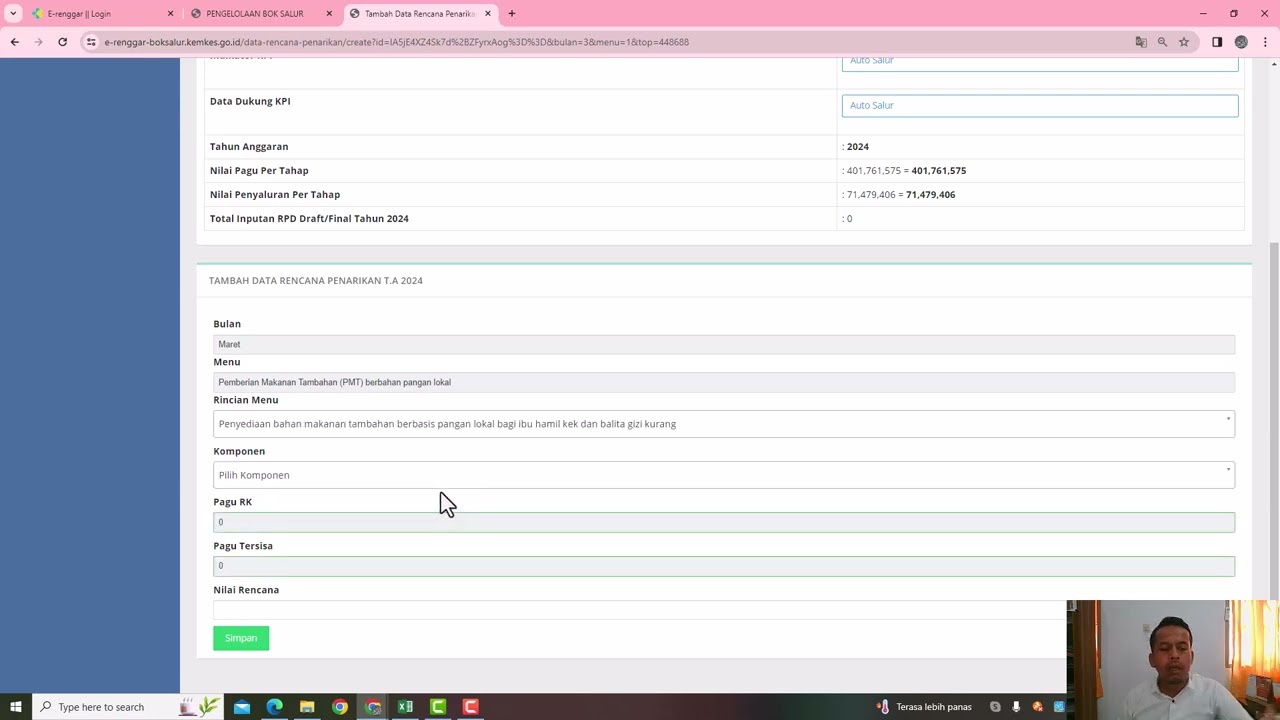This screenshot has height=720, width=1280.
Task: Click the e-renggar-boksalur URL address bar
Action: point(396,42)
